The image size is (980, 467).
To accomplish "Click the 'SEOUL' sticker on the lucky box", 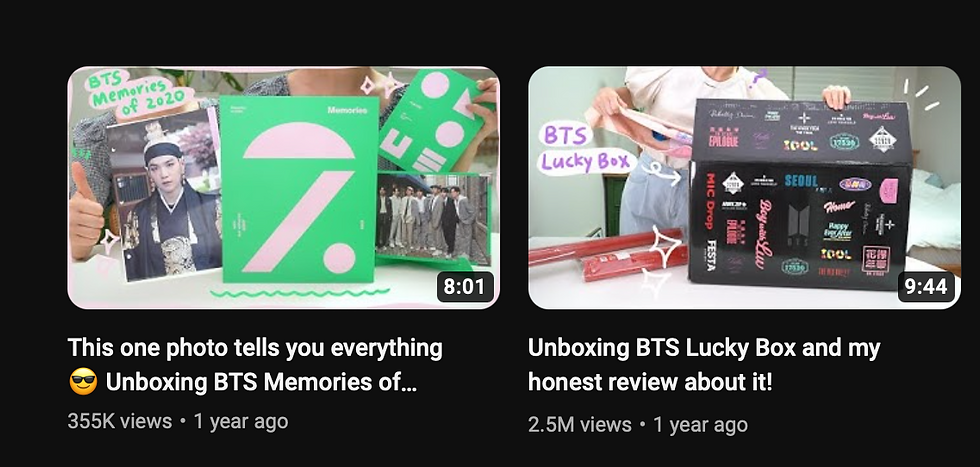I will pyautogui.click(x=801, y=182).
